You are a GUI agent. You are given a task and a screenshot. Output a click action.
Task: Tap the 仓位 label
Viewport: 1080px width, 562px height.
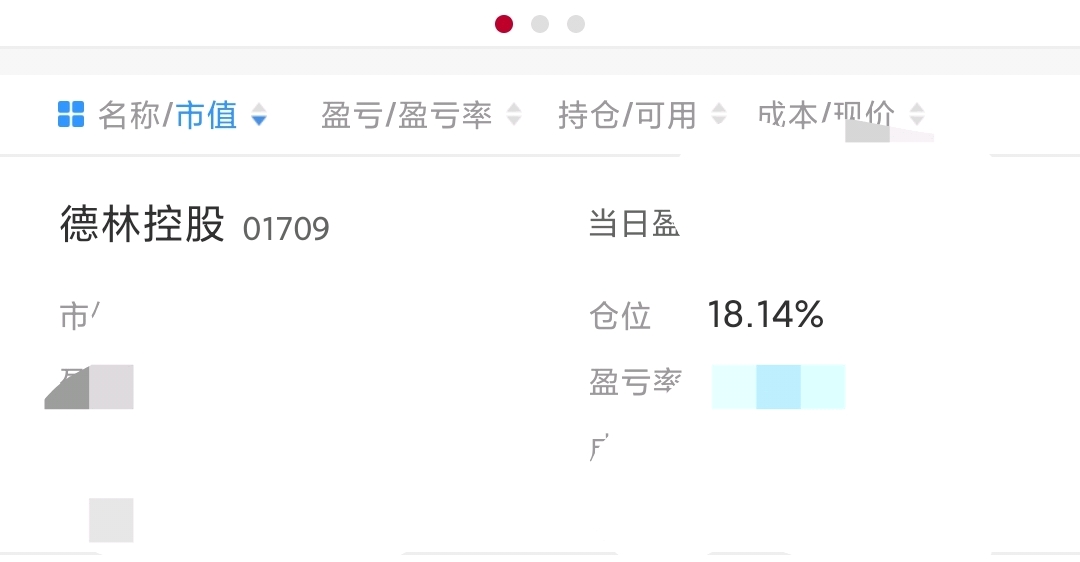(x=620, y=316)
